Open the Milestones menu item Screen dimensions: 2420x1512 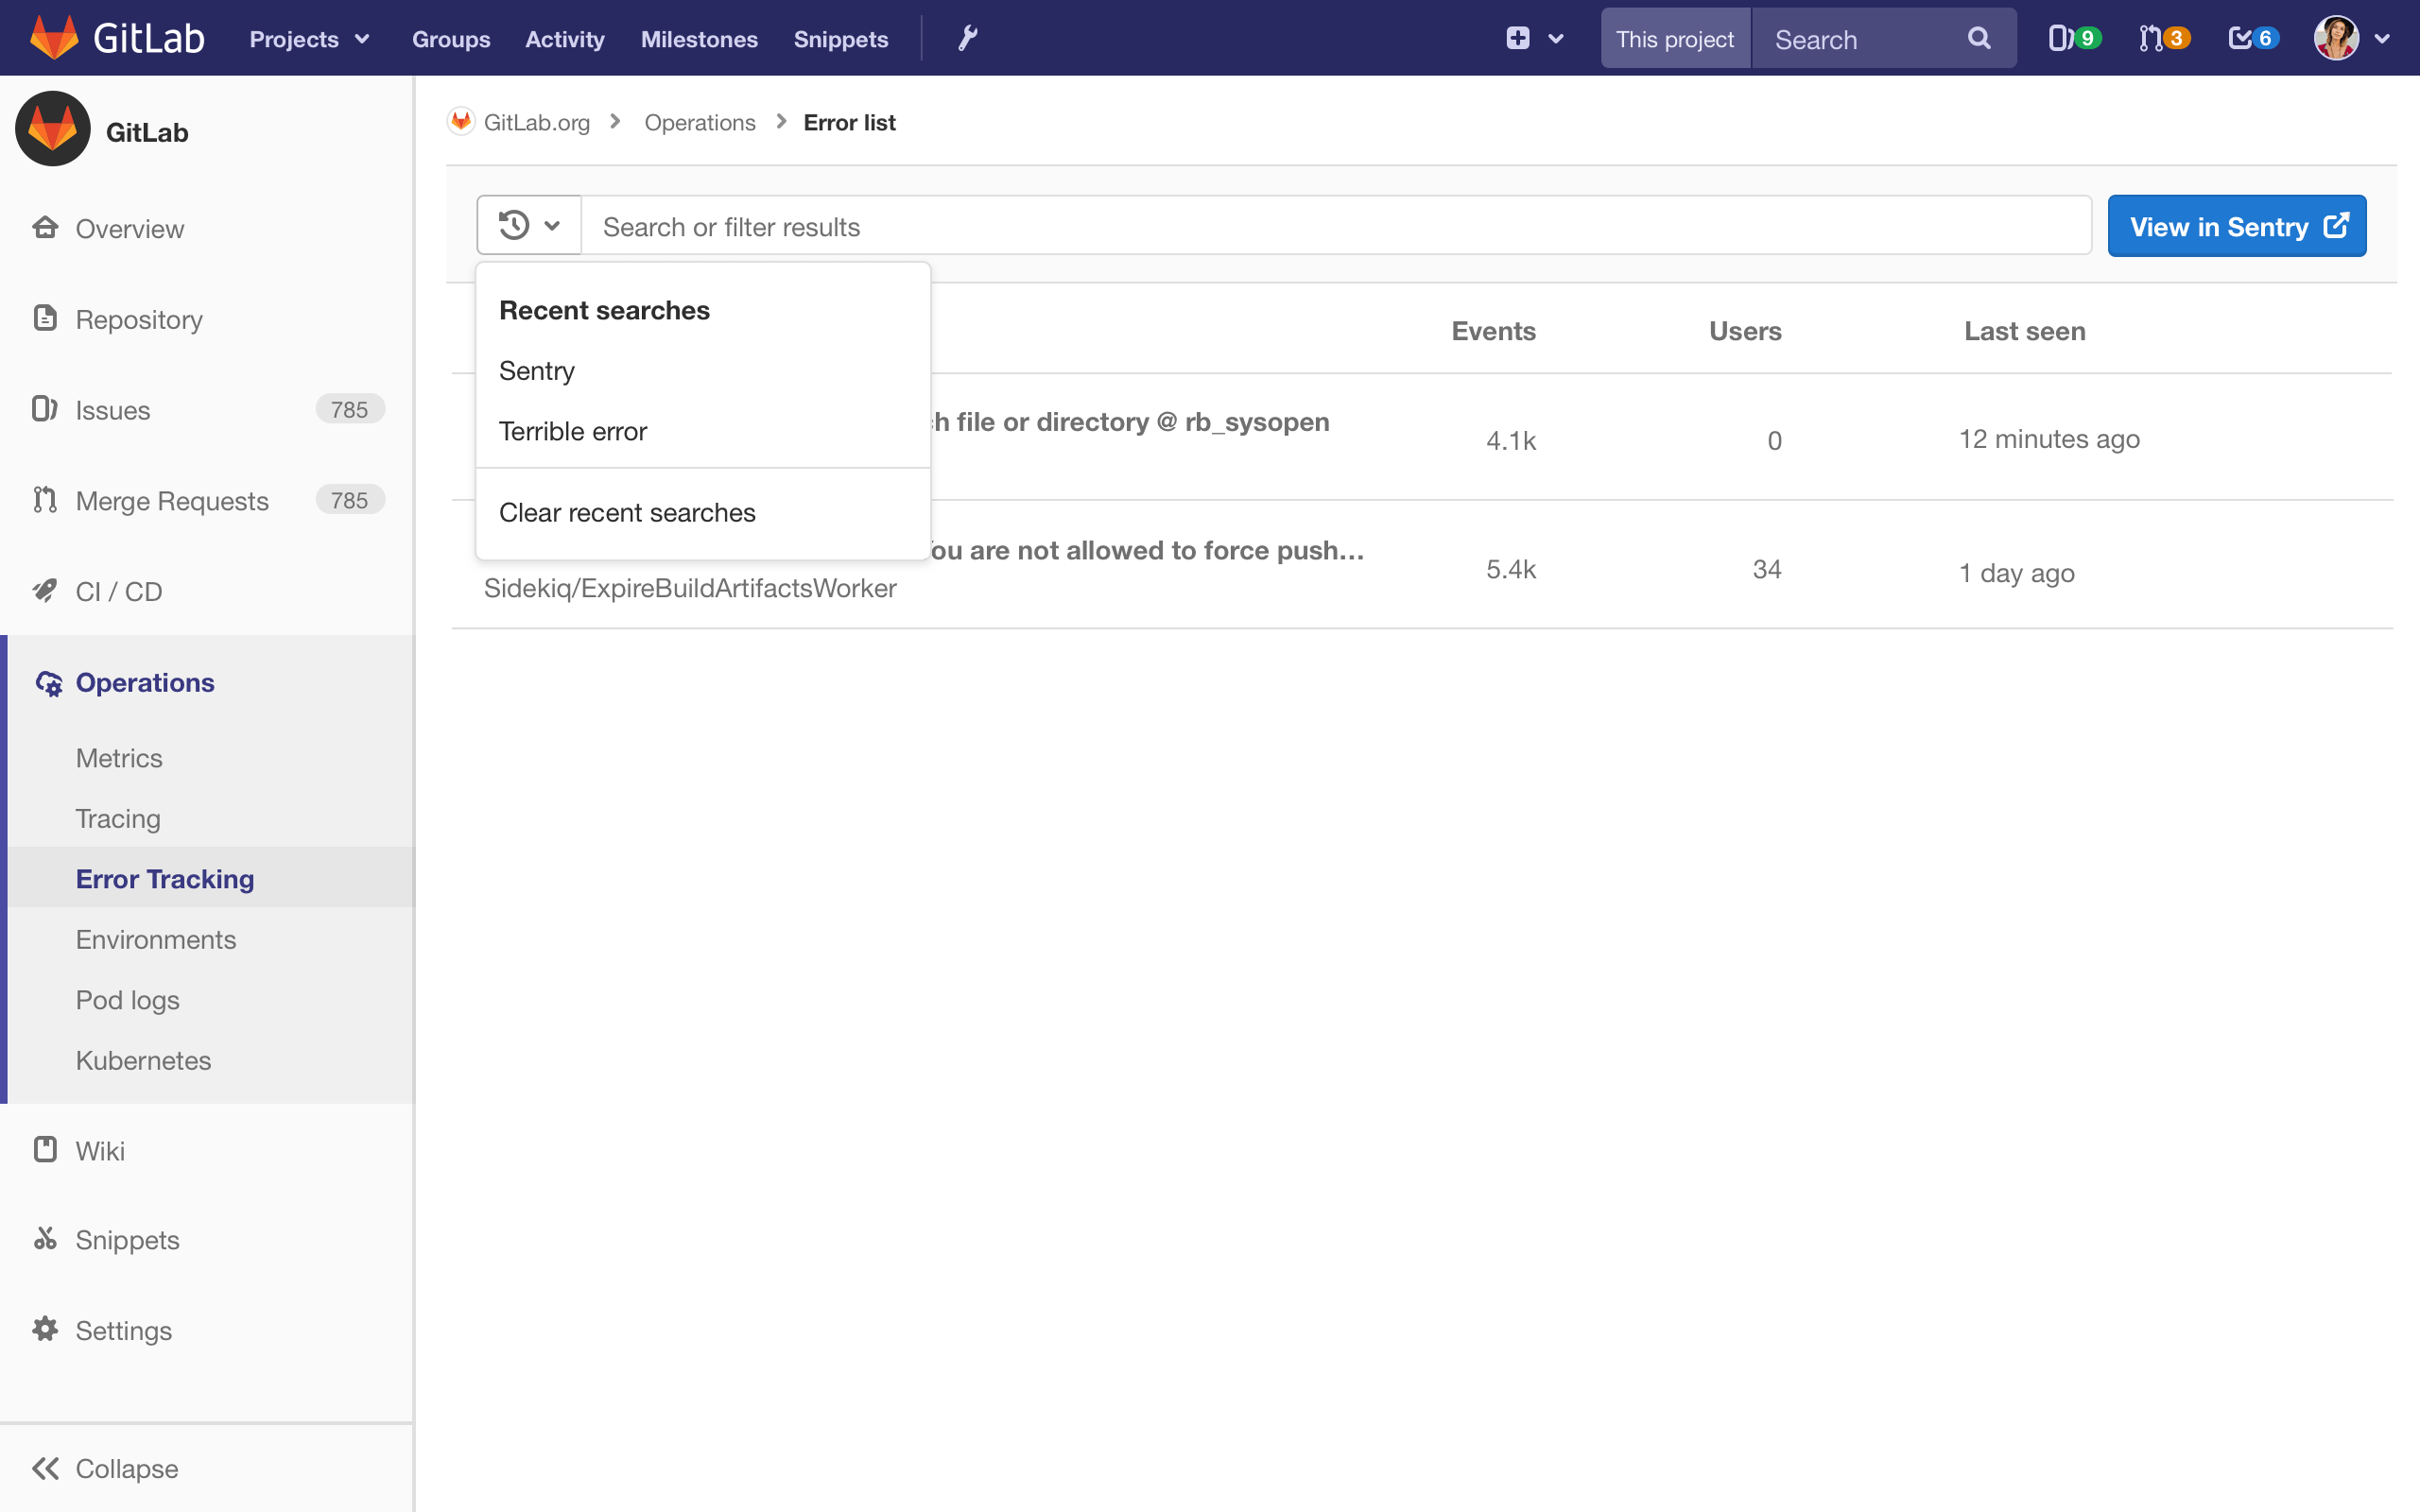click(x=699, y=39)
